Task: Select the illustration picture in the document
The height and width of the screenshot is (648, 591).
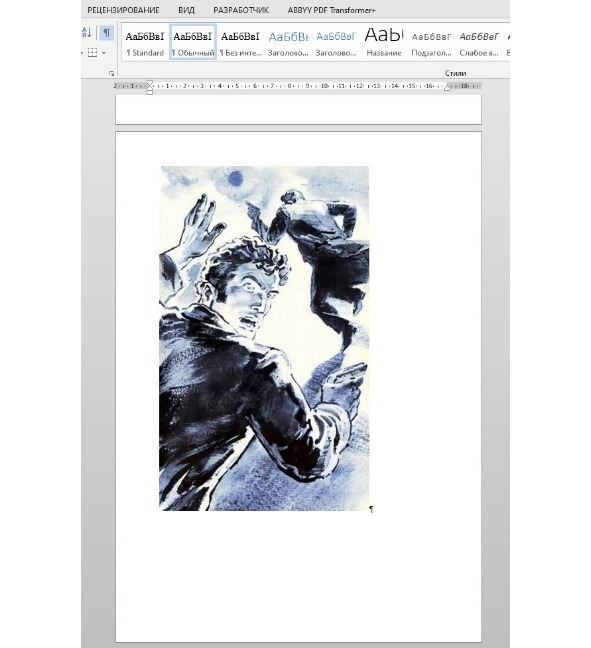Action: click(264, 338)
